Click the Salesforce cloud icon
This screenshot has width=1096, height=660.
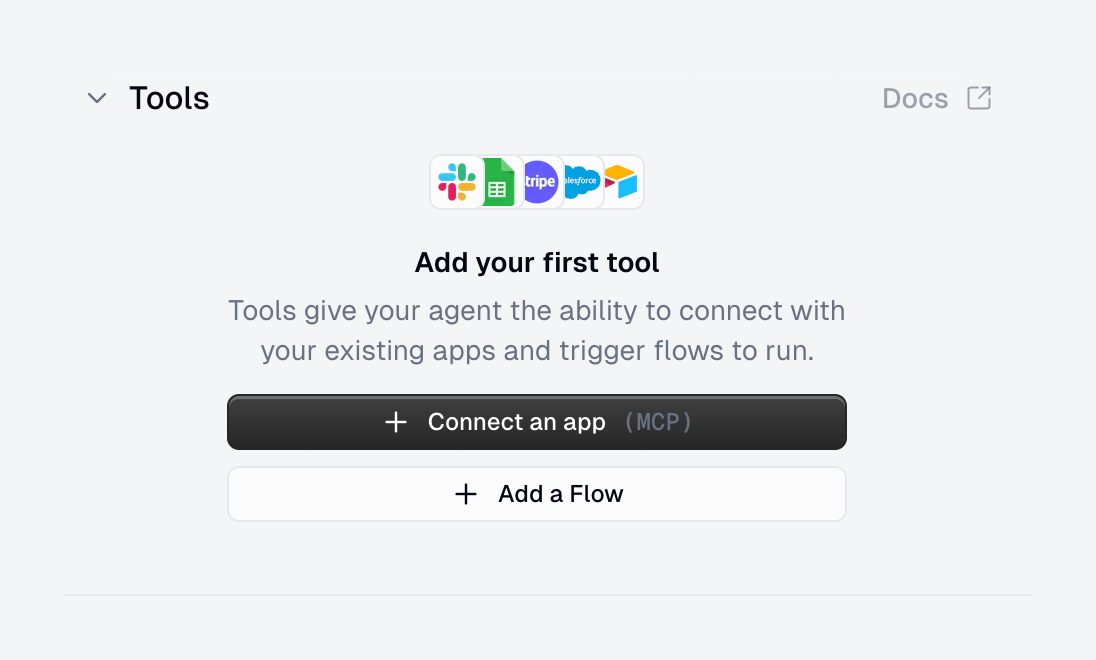click(582, 182)
